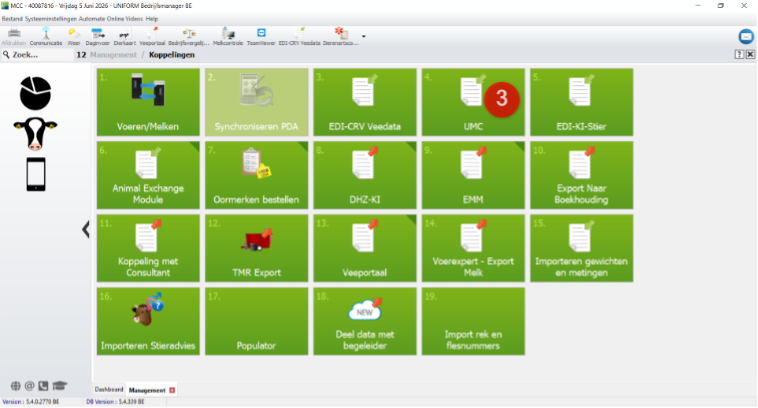Open the Help menu

tap(152, 19)
